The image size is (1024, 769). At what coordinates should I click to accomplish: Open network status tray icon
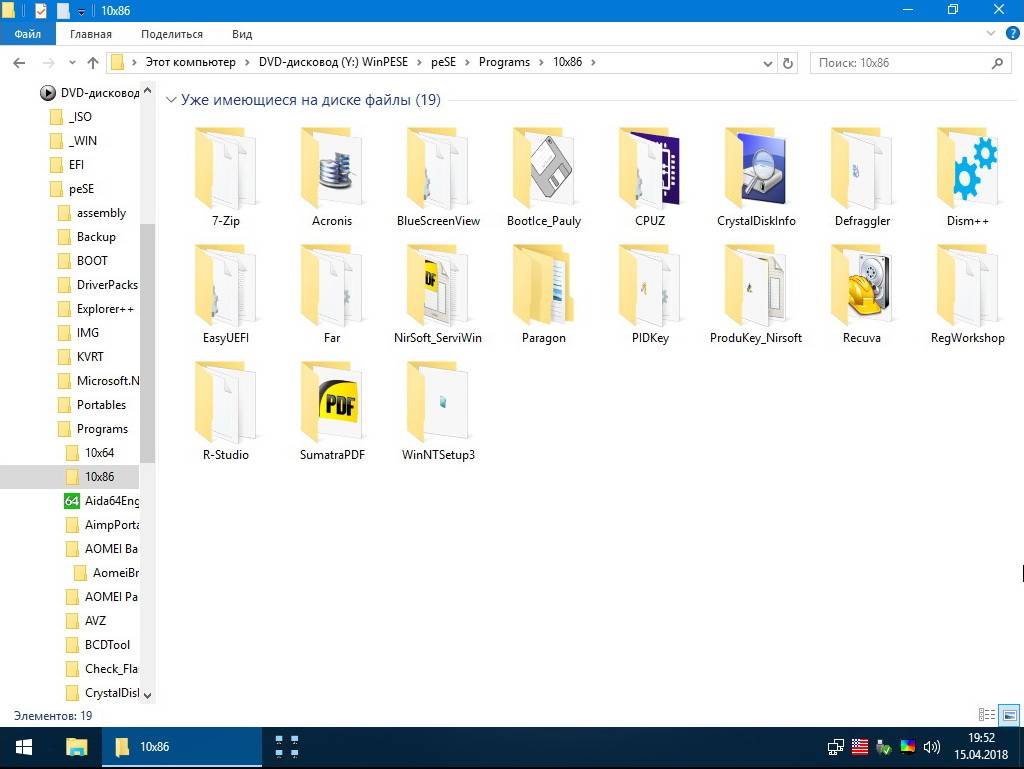tap(835, 747)
